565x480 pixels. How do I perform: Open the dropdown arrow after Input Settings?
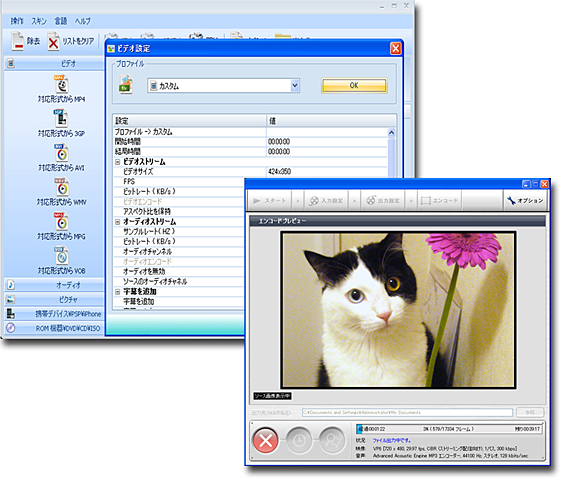(355, 201)
